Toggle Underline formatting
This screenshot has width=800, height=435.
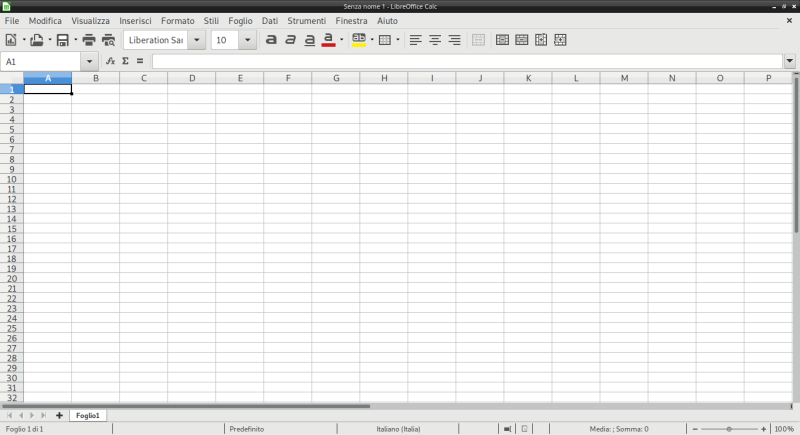tap(310, 40)
